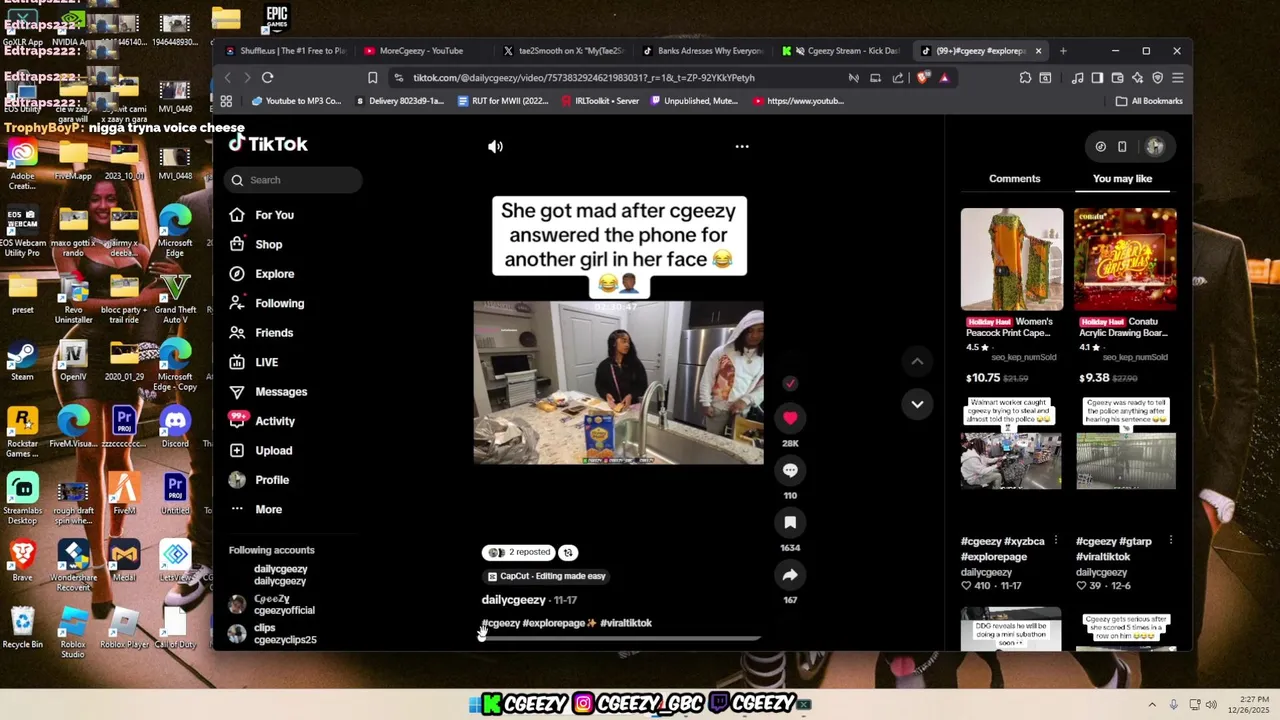Open Discord desktop shortcut
1280x720 pixels.
tap(175, 427)
